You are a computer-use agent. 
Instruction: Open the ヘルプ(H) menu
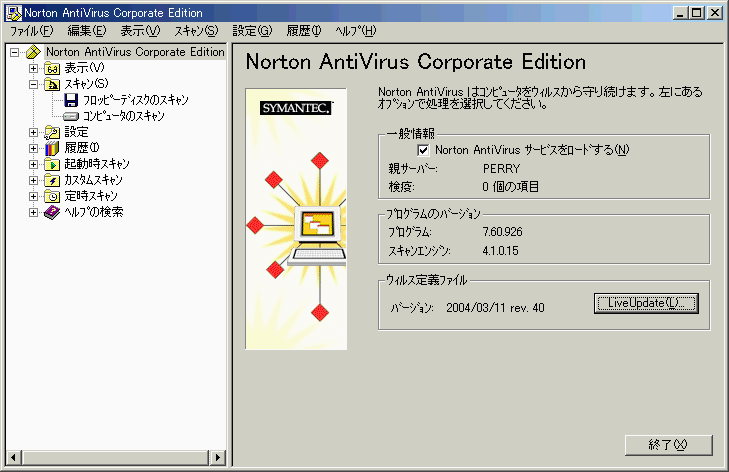tap(356, 31)
